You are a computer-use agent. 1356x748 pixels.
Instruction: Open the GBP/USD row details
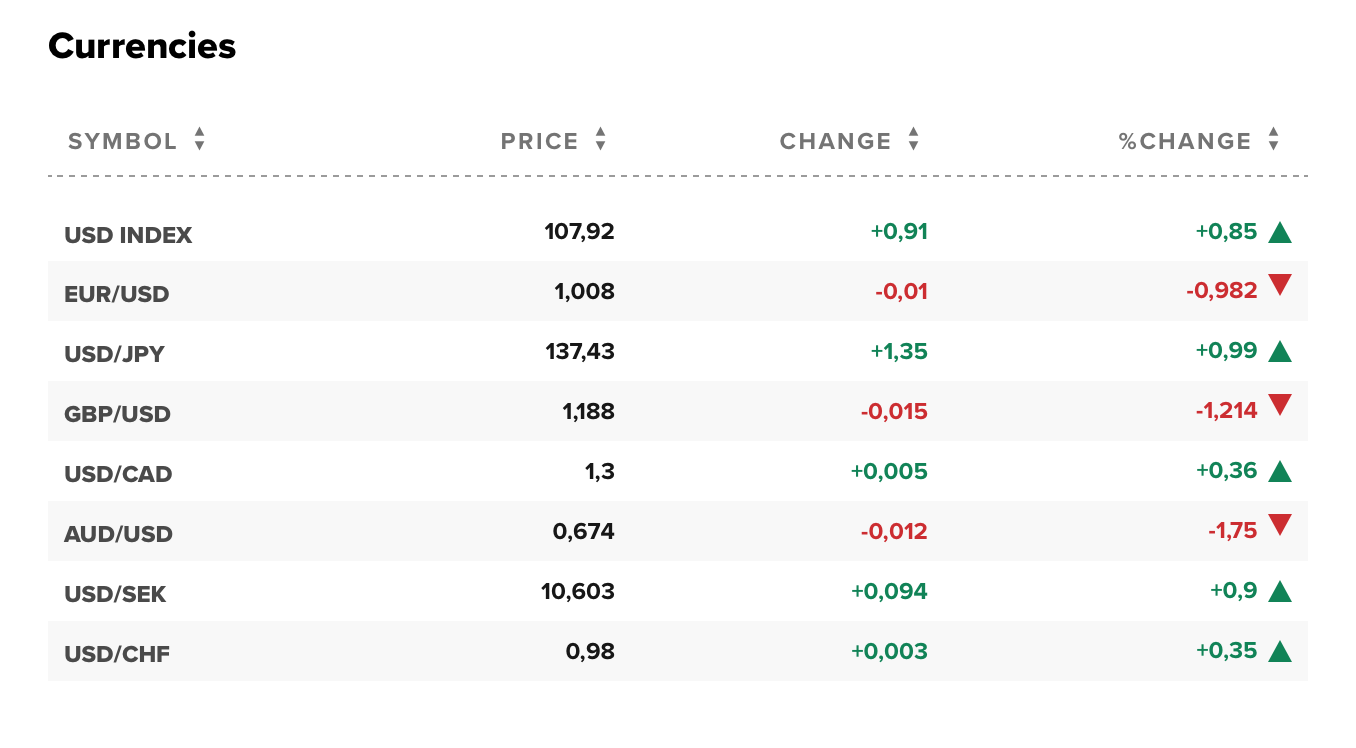coord(117,413)
